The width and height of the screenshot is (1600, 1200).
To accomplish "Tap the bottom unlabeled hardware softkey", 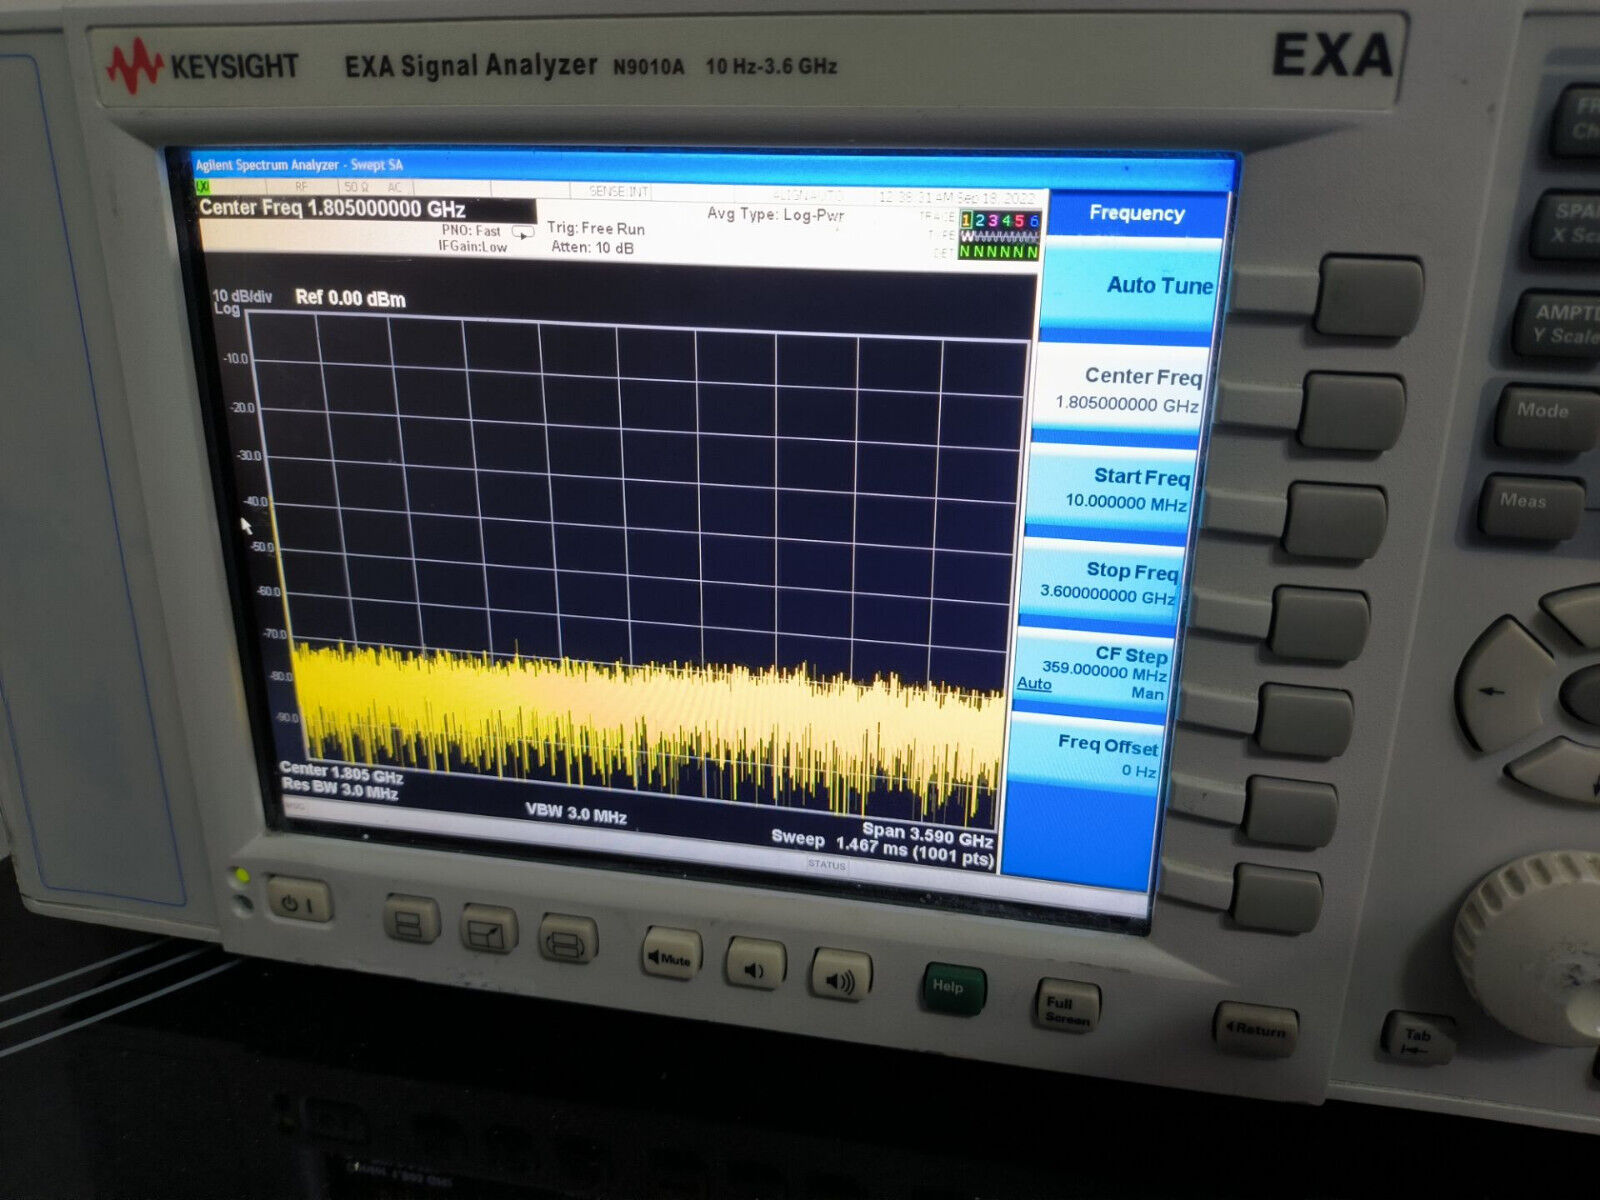I will 1276,899.
